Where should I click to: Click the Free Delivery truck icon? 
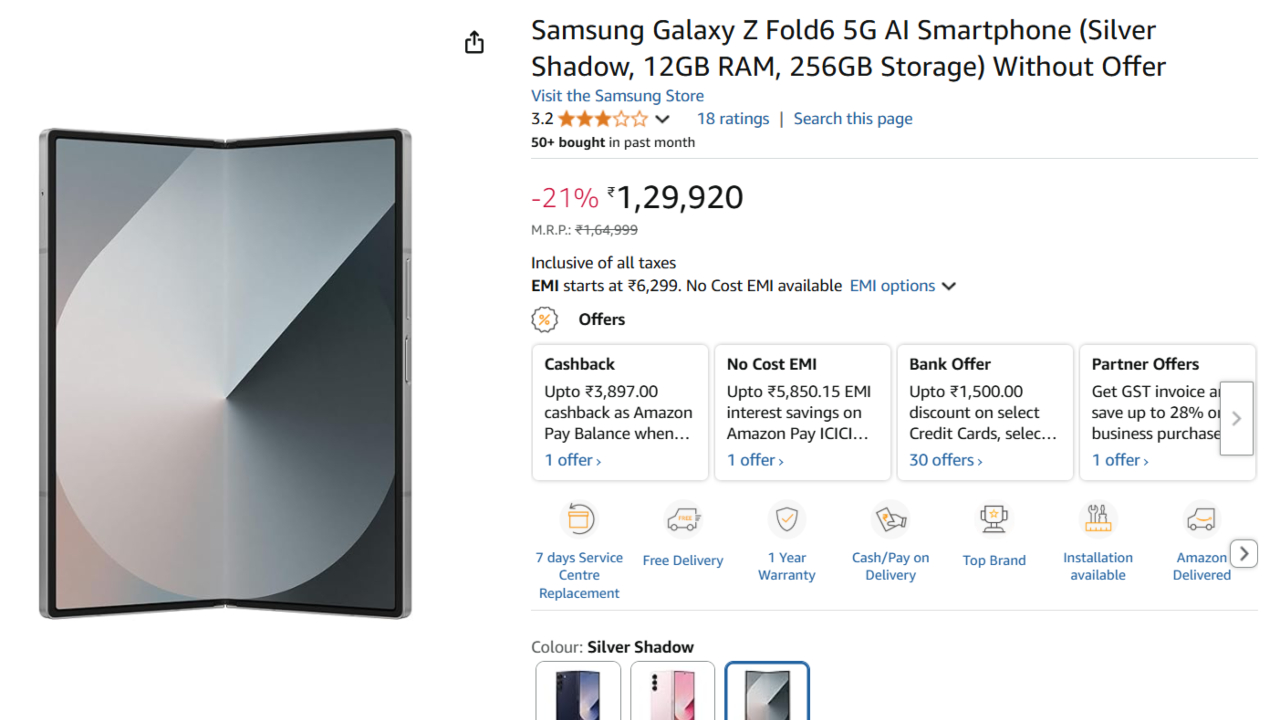[x=683, y=520]
